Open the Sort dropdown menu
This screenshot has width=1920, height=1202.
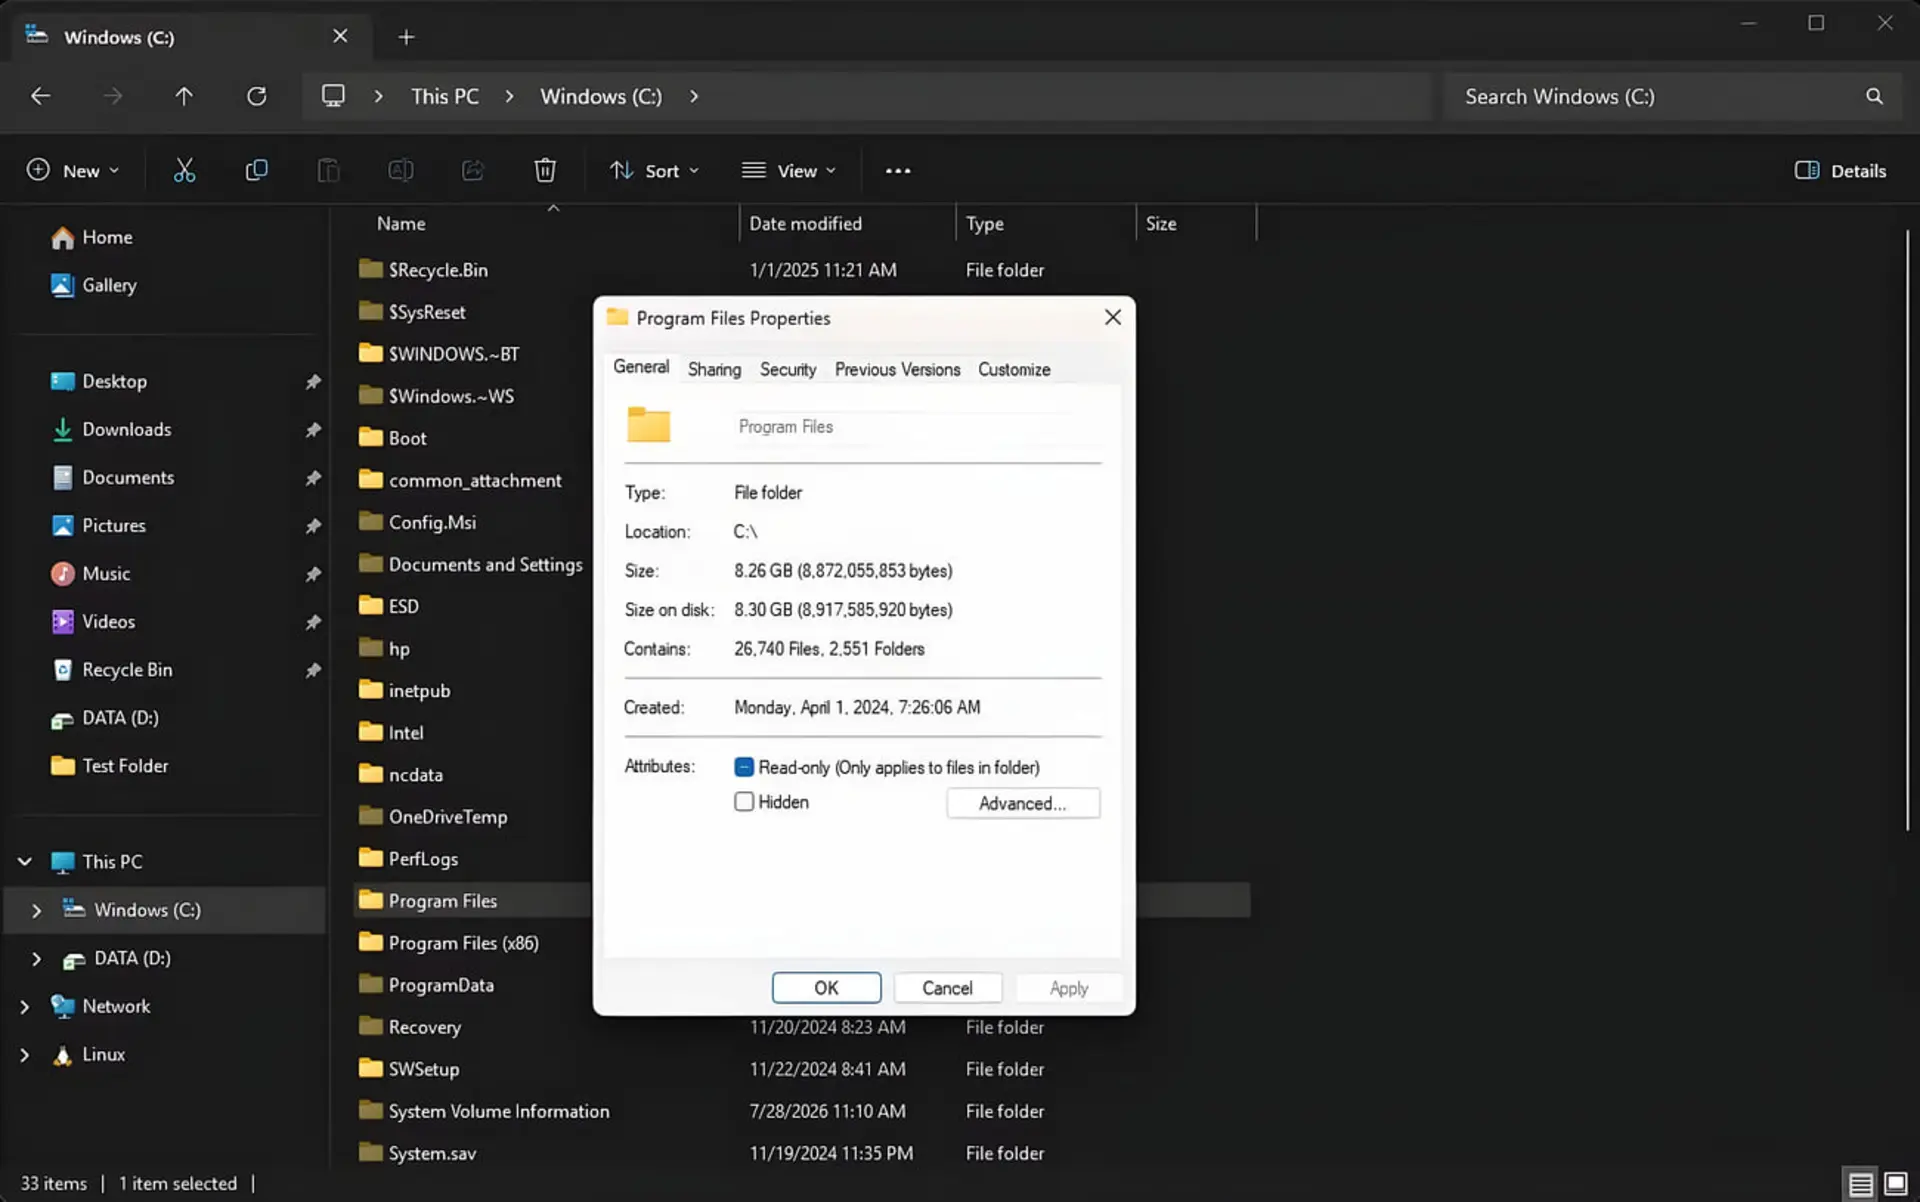[654, 170]
